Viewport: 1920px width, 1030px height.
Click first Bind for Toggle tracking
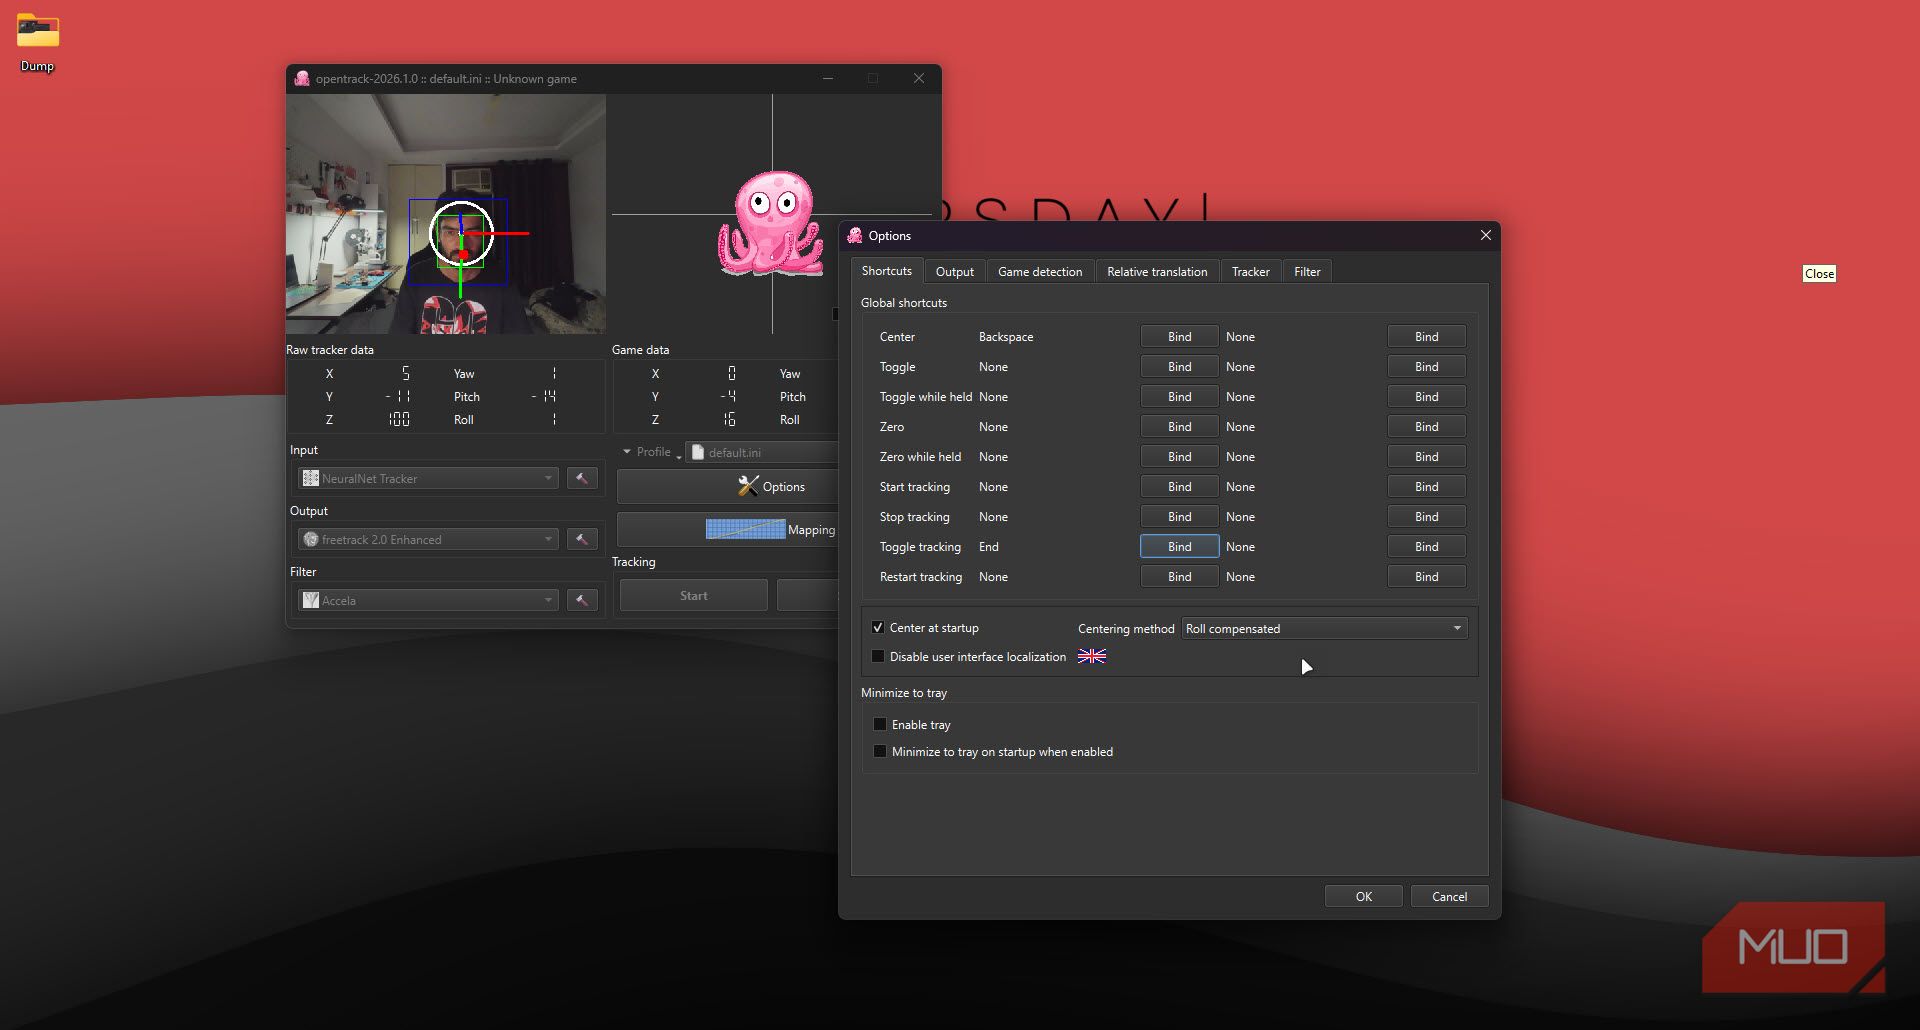tap(1179, 547)
